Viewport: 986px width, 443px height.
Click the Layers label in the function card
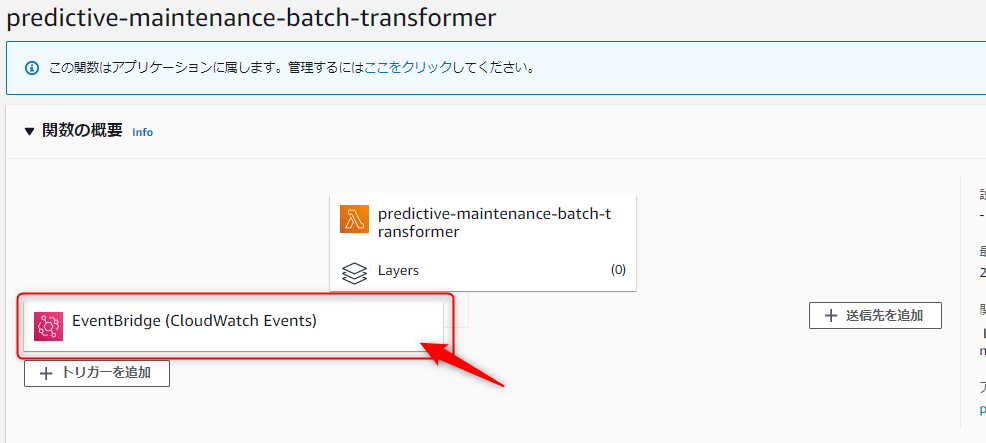pos(398,270)
